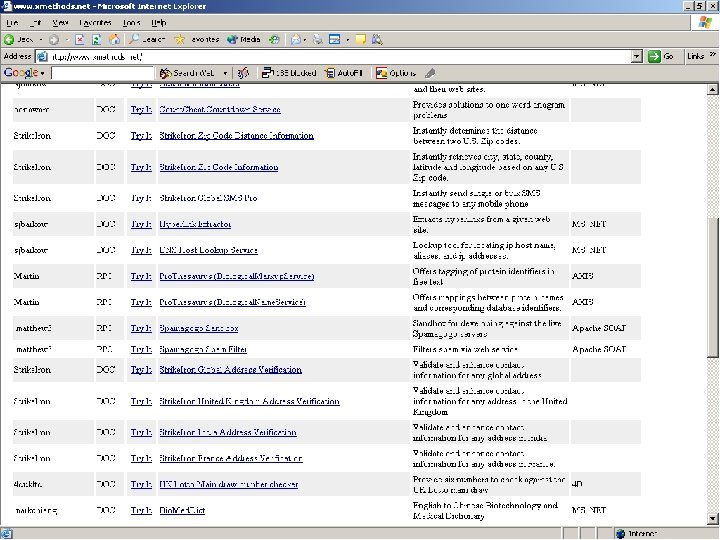Screen dimensions: 720x540
Task: Open StrikeIron Zip Code Information link
Action: click(219, 167)
